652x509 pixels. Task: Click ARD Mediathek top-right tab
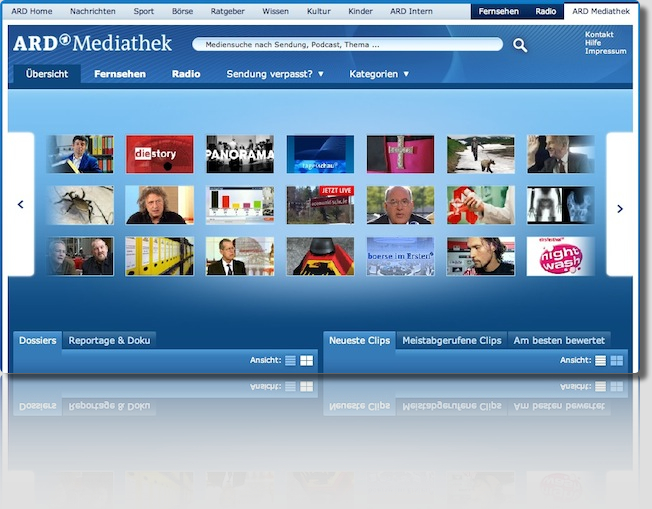pos(601,11)
